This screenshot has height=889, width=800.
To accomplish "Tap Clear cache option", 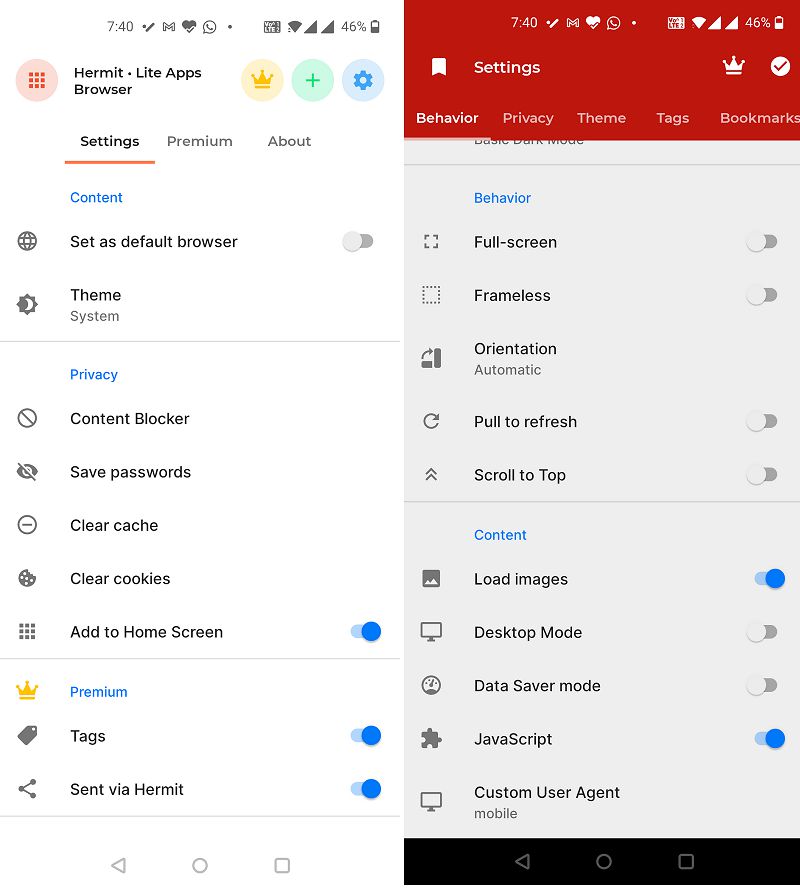I will click(x=114, y=525).
